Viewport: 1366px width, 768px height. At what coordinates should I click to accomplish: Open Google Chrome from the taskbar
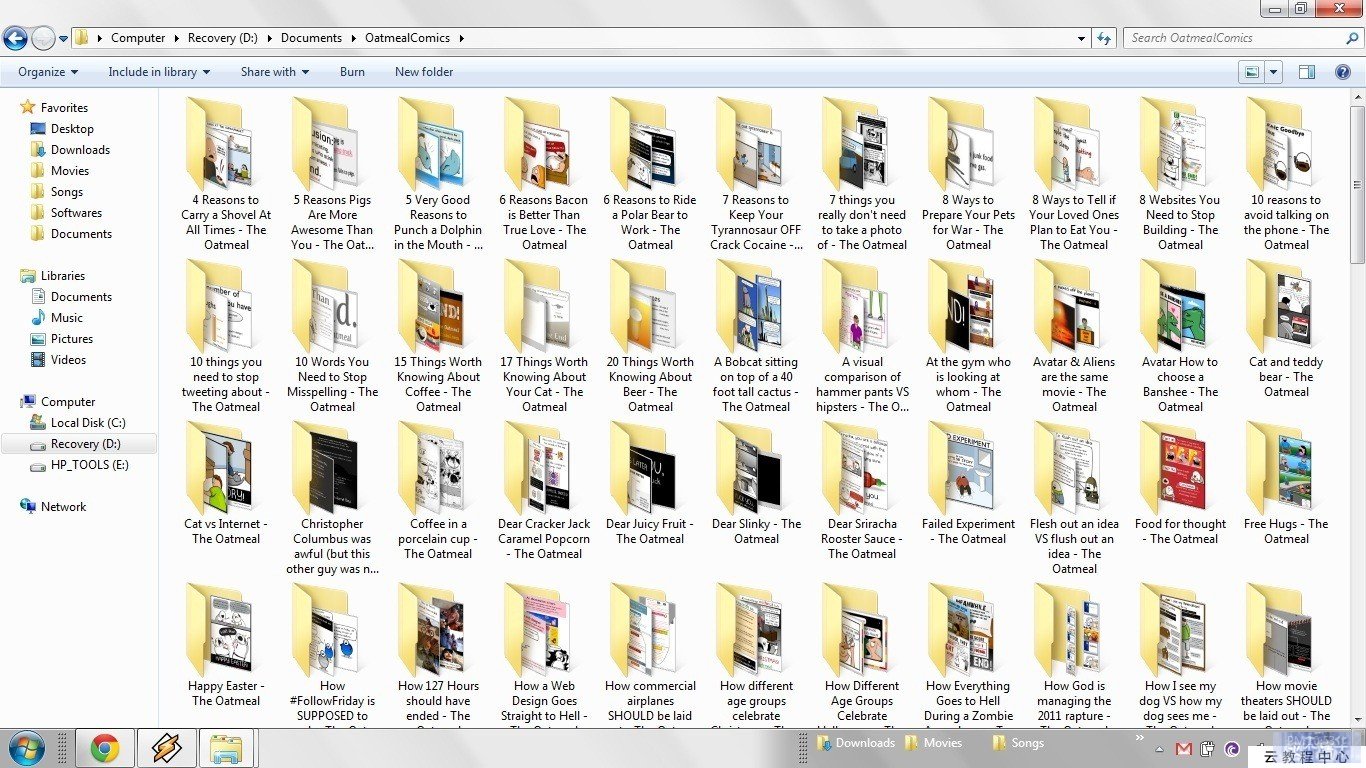point(105,748)
